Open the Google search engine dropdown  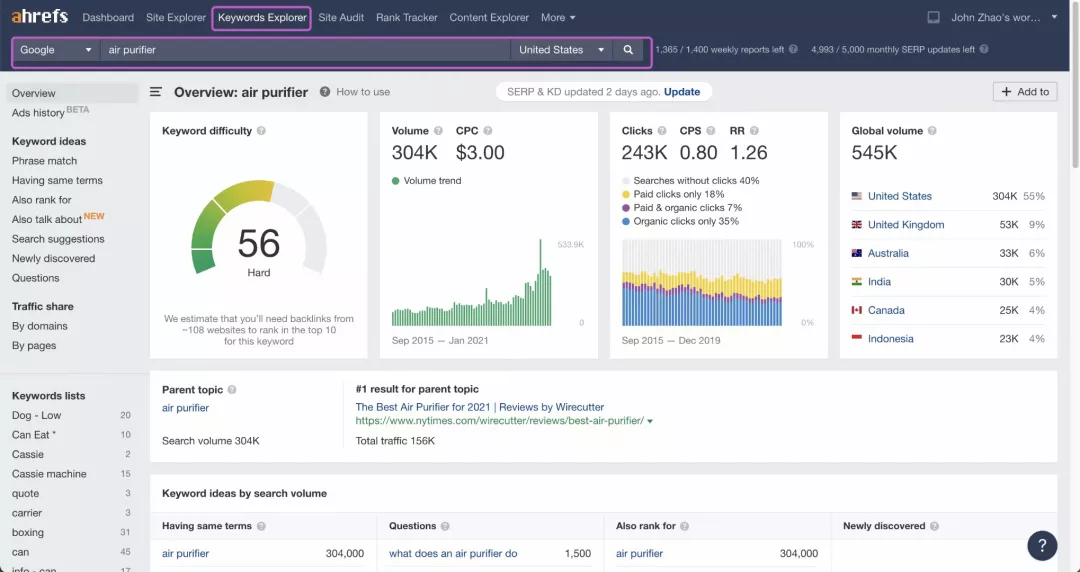(56, 50)
